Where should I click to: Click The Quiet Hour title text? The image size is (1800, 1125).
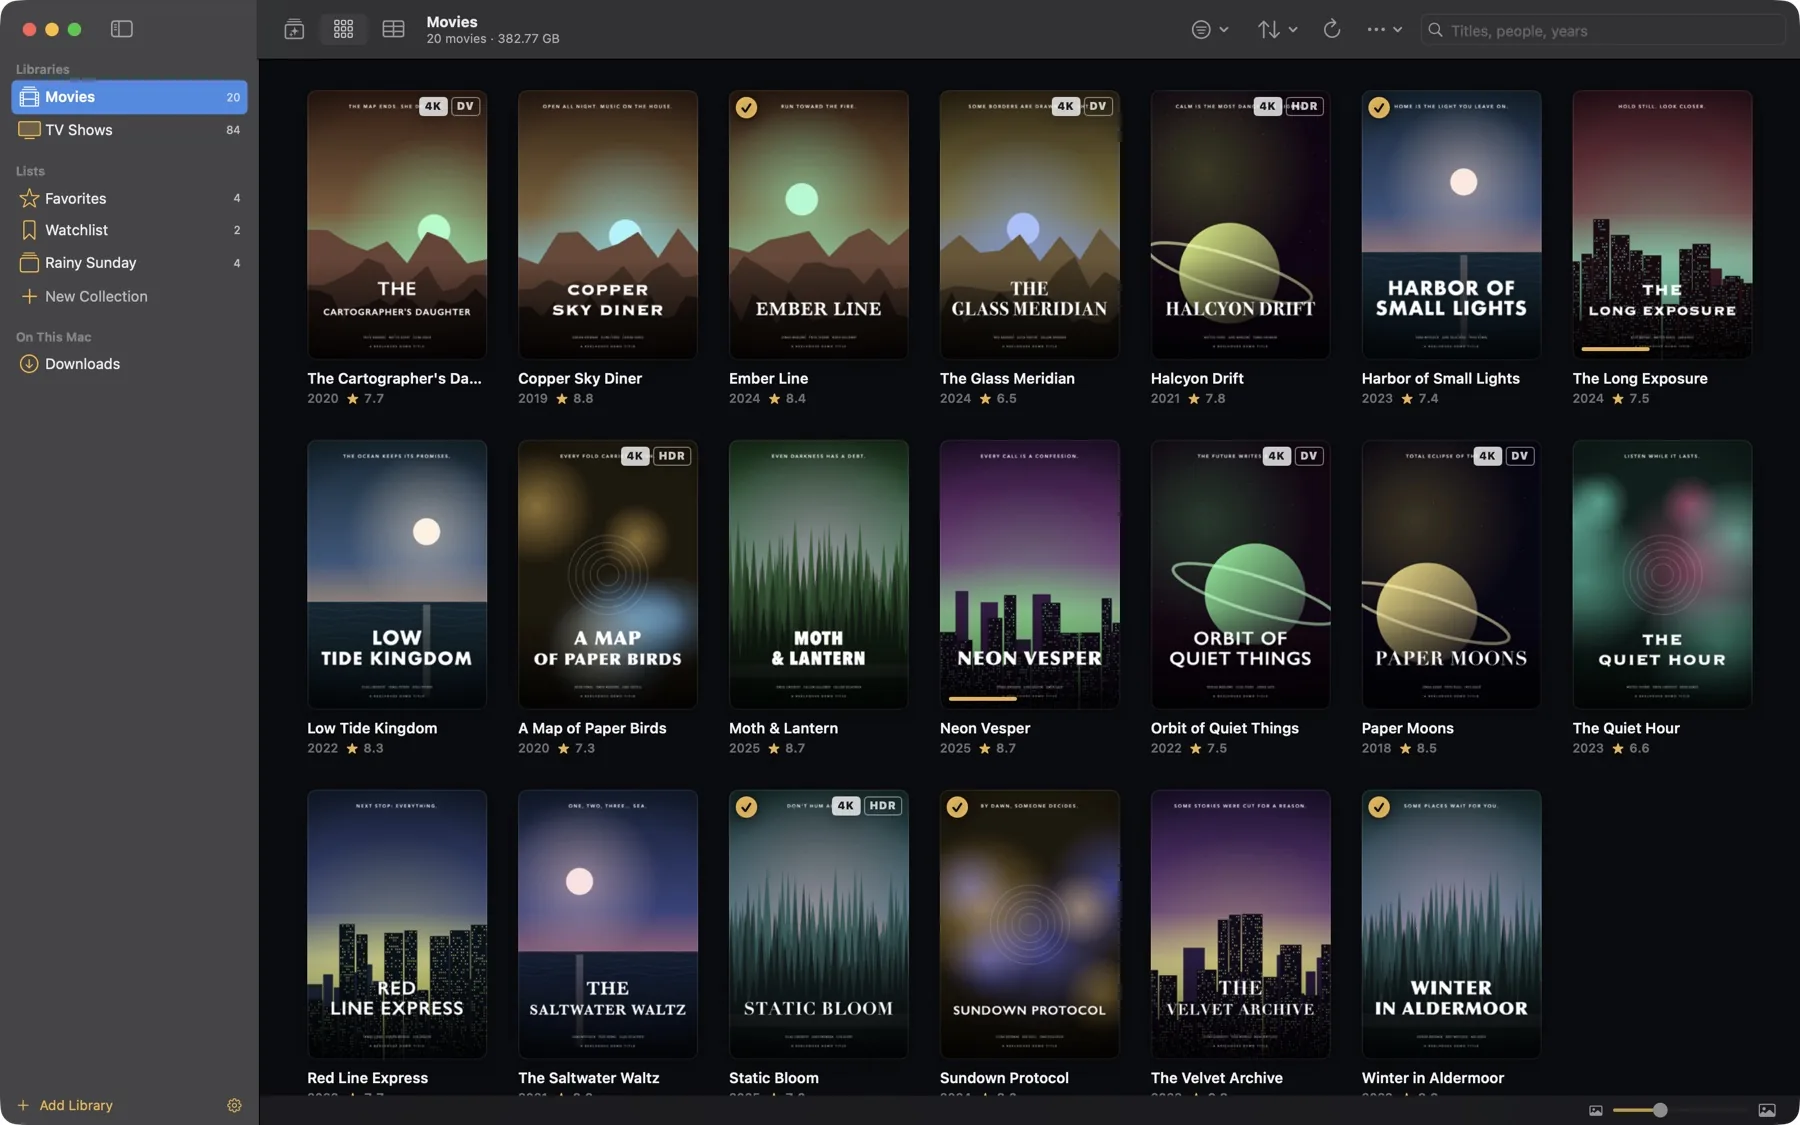(1625, 728)
